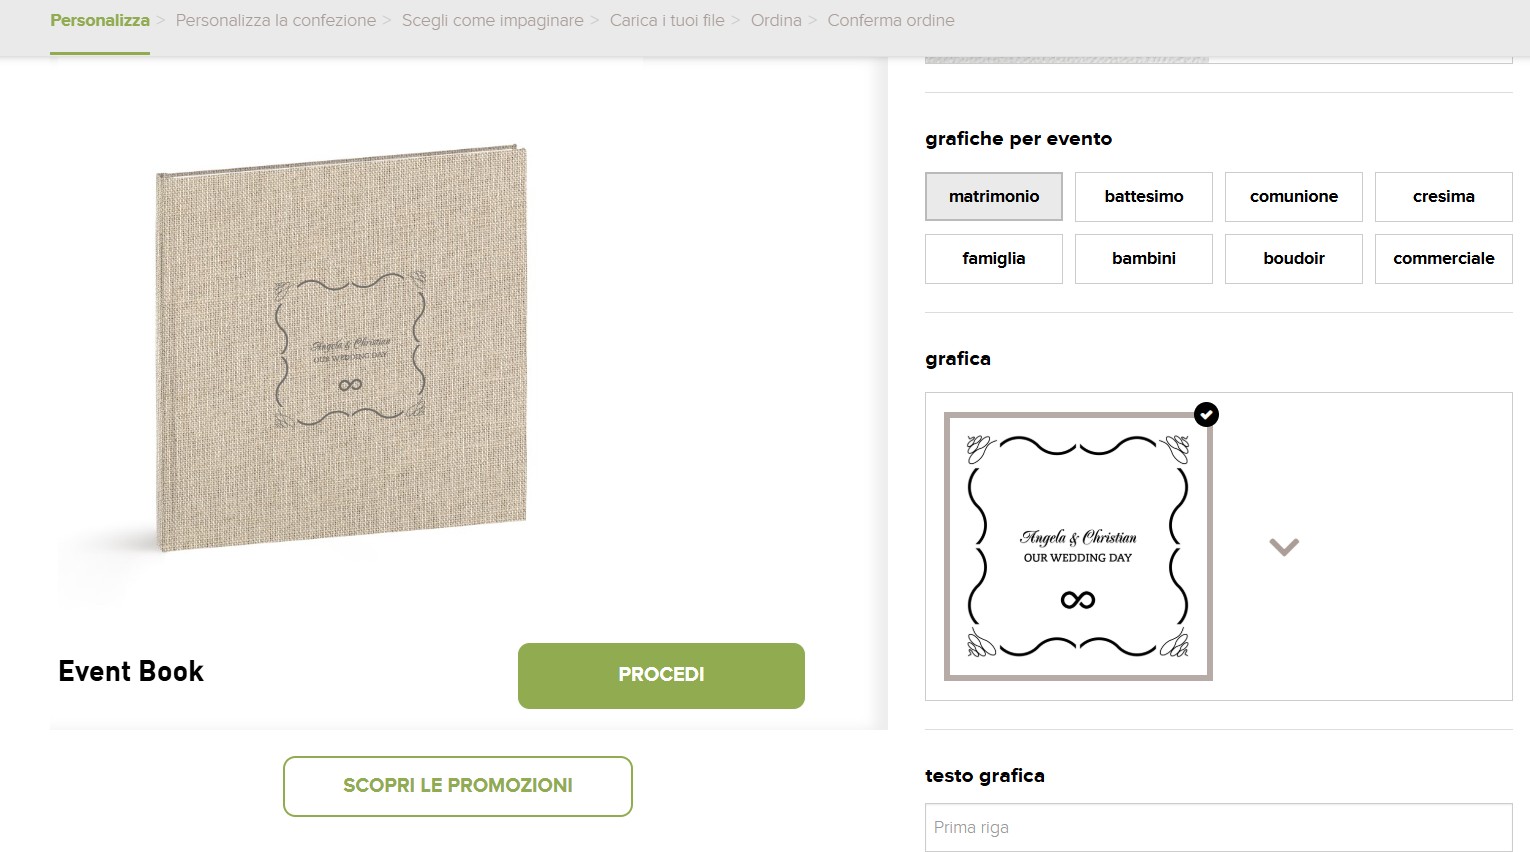Pick the boudoir event graphics
This screenshot has height=852, width=1530.
(1294, 259)
